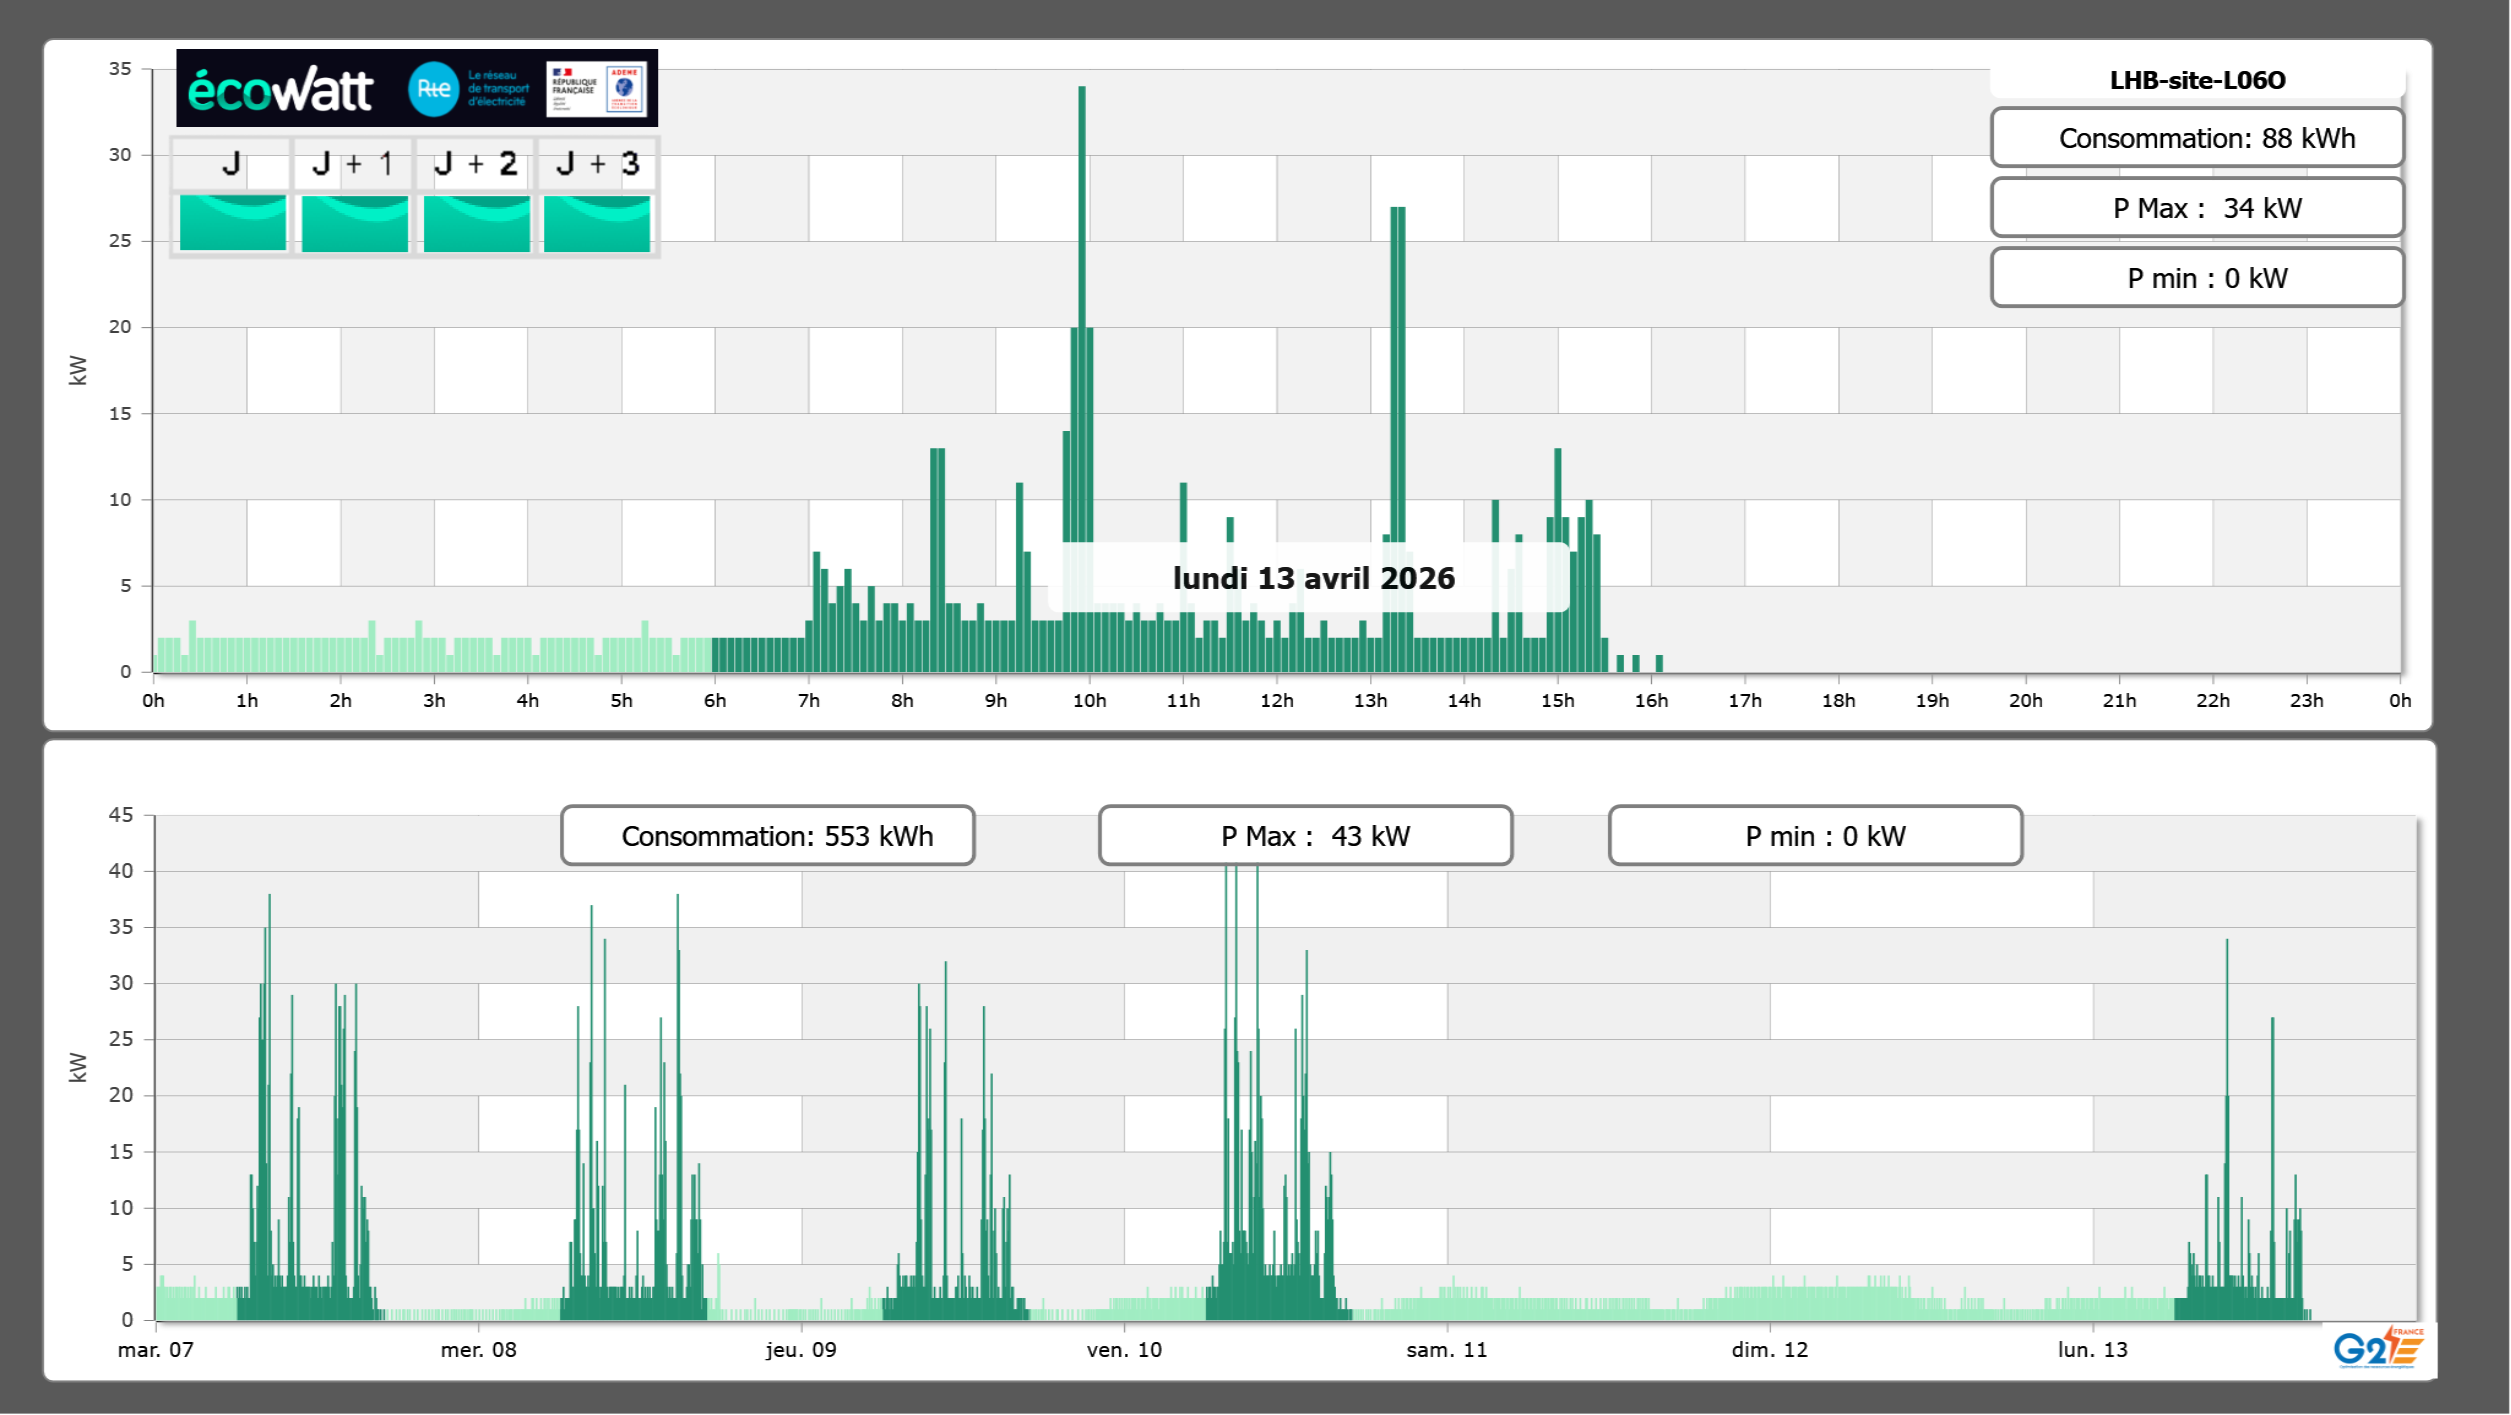This screenshot has width=2511, height=1415.
Task: Click the Consommation: 88 kWh box
Action: point(2197,138)
